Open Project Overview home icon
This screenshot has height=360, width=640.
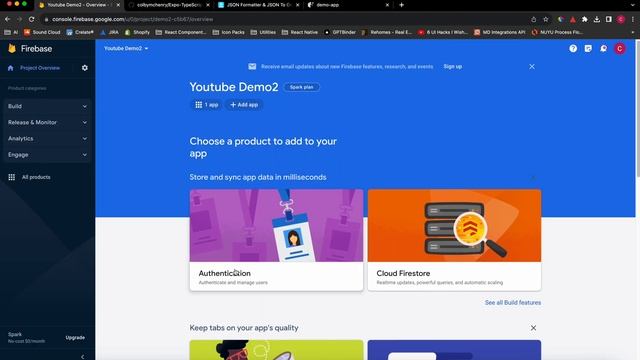(x=11, y=68)
